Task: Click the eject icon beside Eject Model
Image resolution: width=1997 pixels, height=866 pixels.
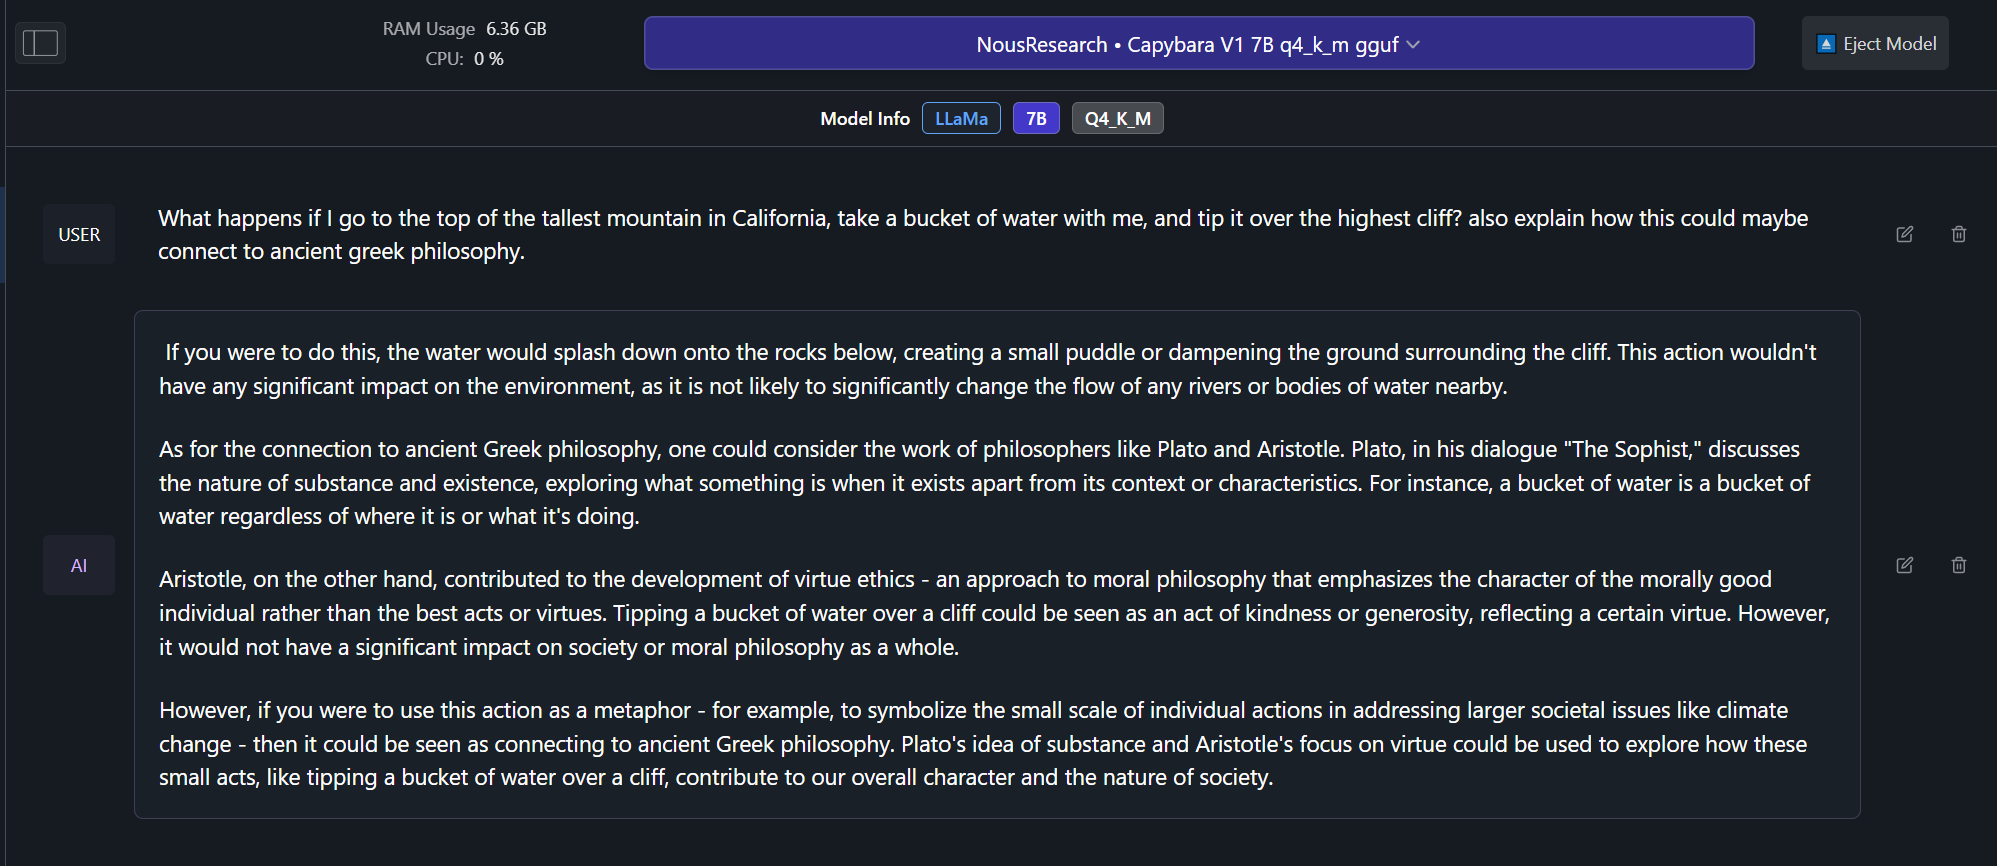Action: 1826,44
